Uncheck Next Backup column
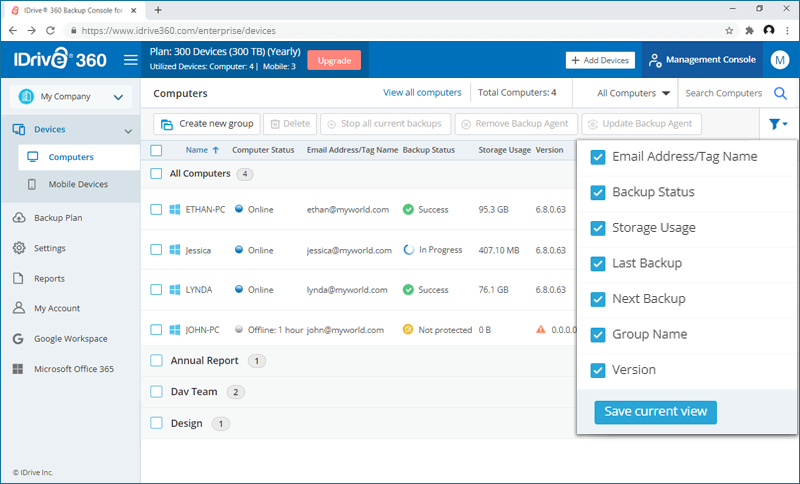 point(597,299)
